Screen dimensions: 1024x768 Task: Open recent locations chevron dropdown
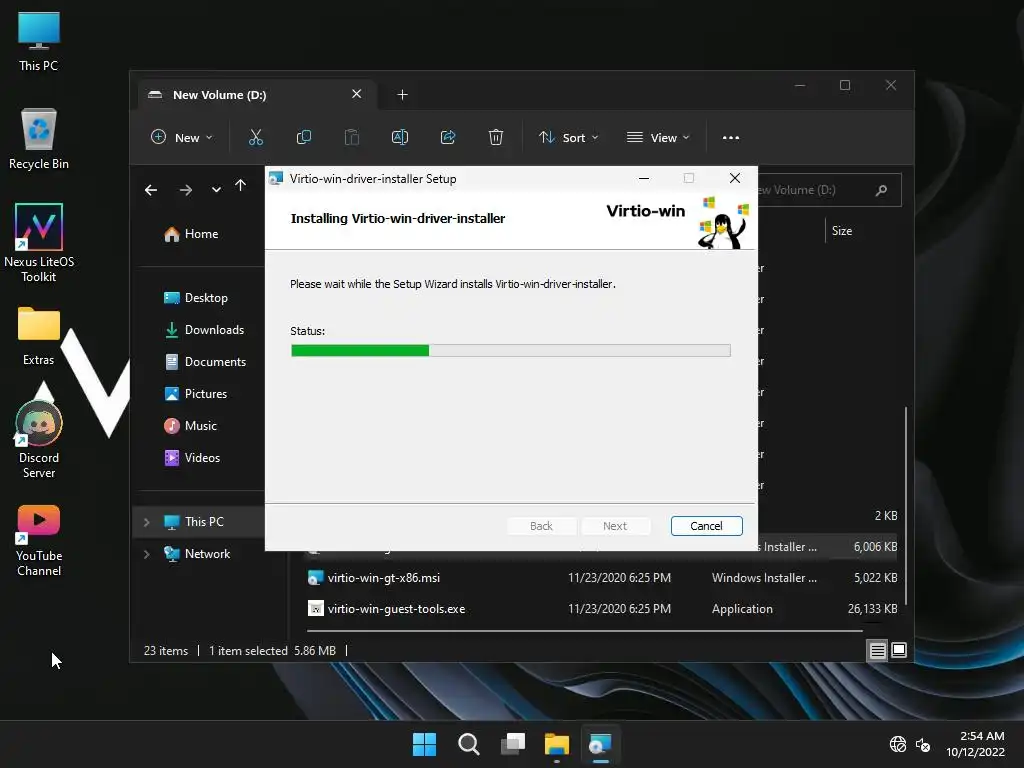(x=216, y=189)
